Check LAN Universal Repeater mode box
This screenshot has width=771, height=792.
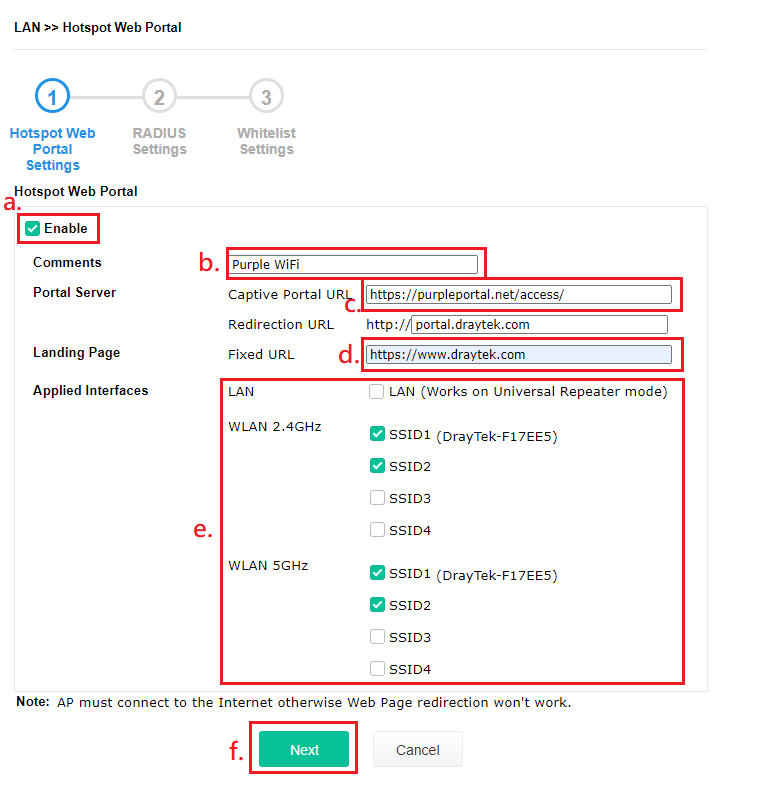point(376,391)
